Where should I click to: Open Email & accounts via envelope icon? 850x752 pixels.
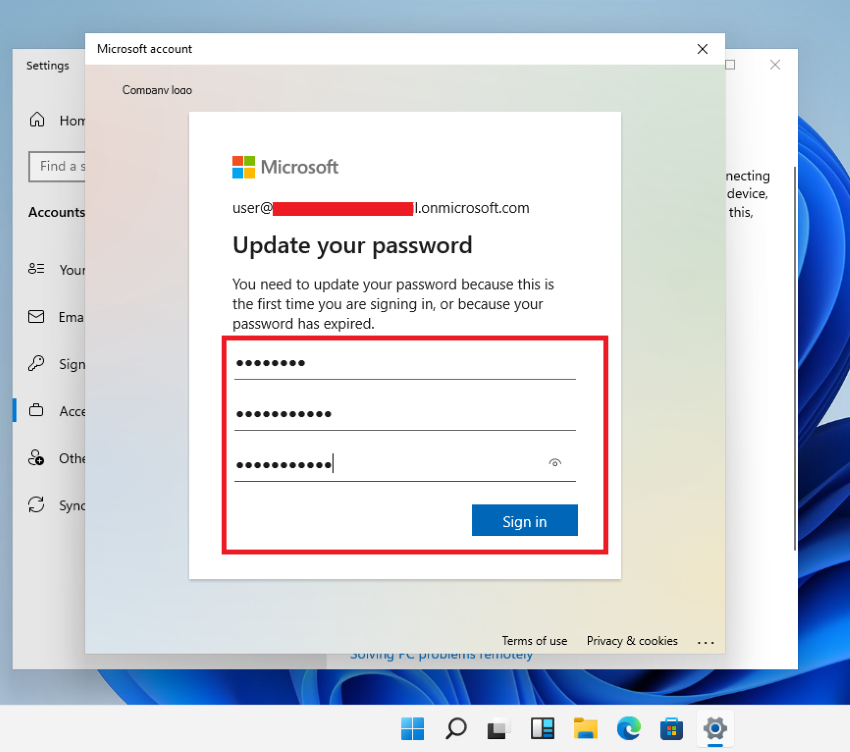[x=38, y=317]
